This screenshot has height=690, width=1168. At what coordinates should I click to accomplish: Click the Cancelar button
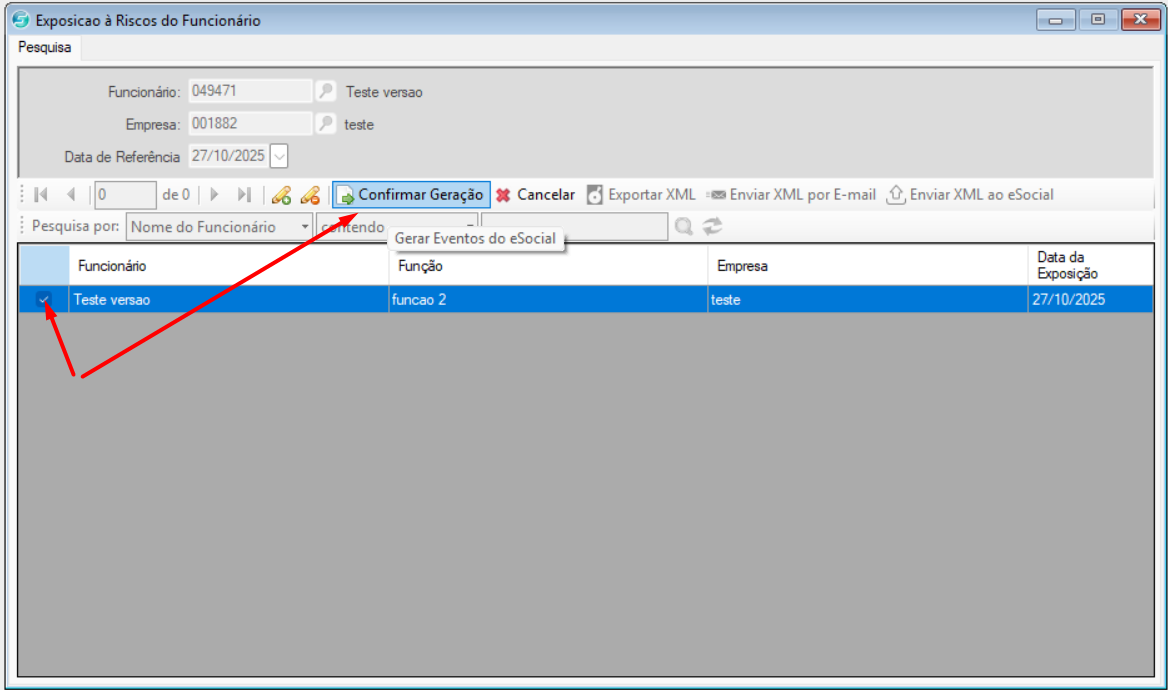(536, 195)
